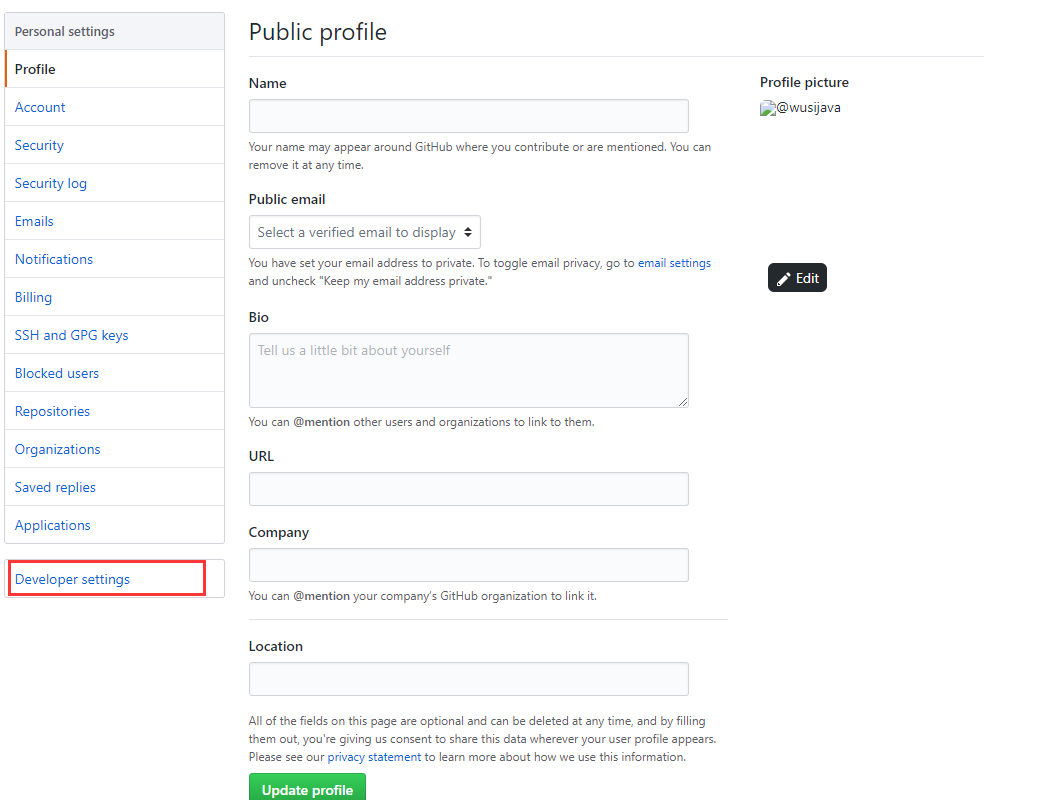Click the green Update profile button
The image size is (1045, 800).
point(307,788)
